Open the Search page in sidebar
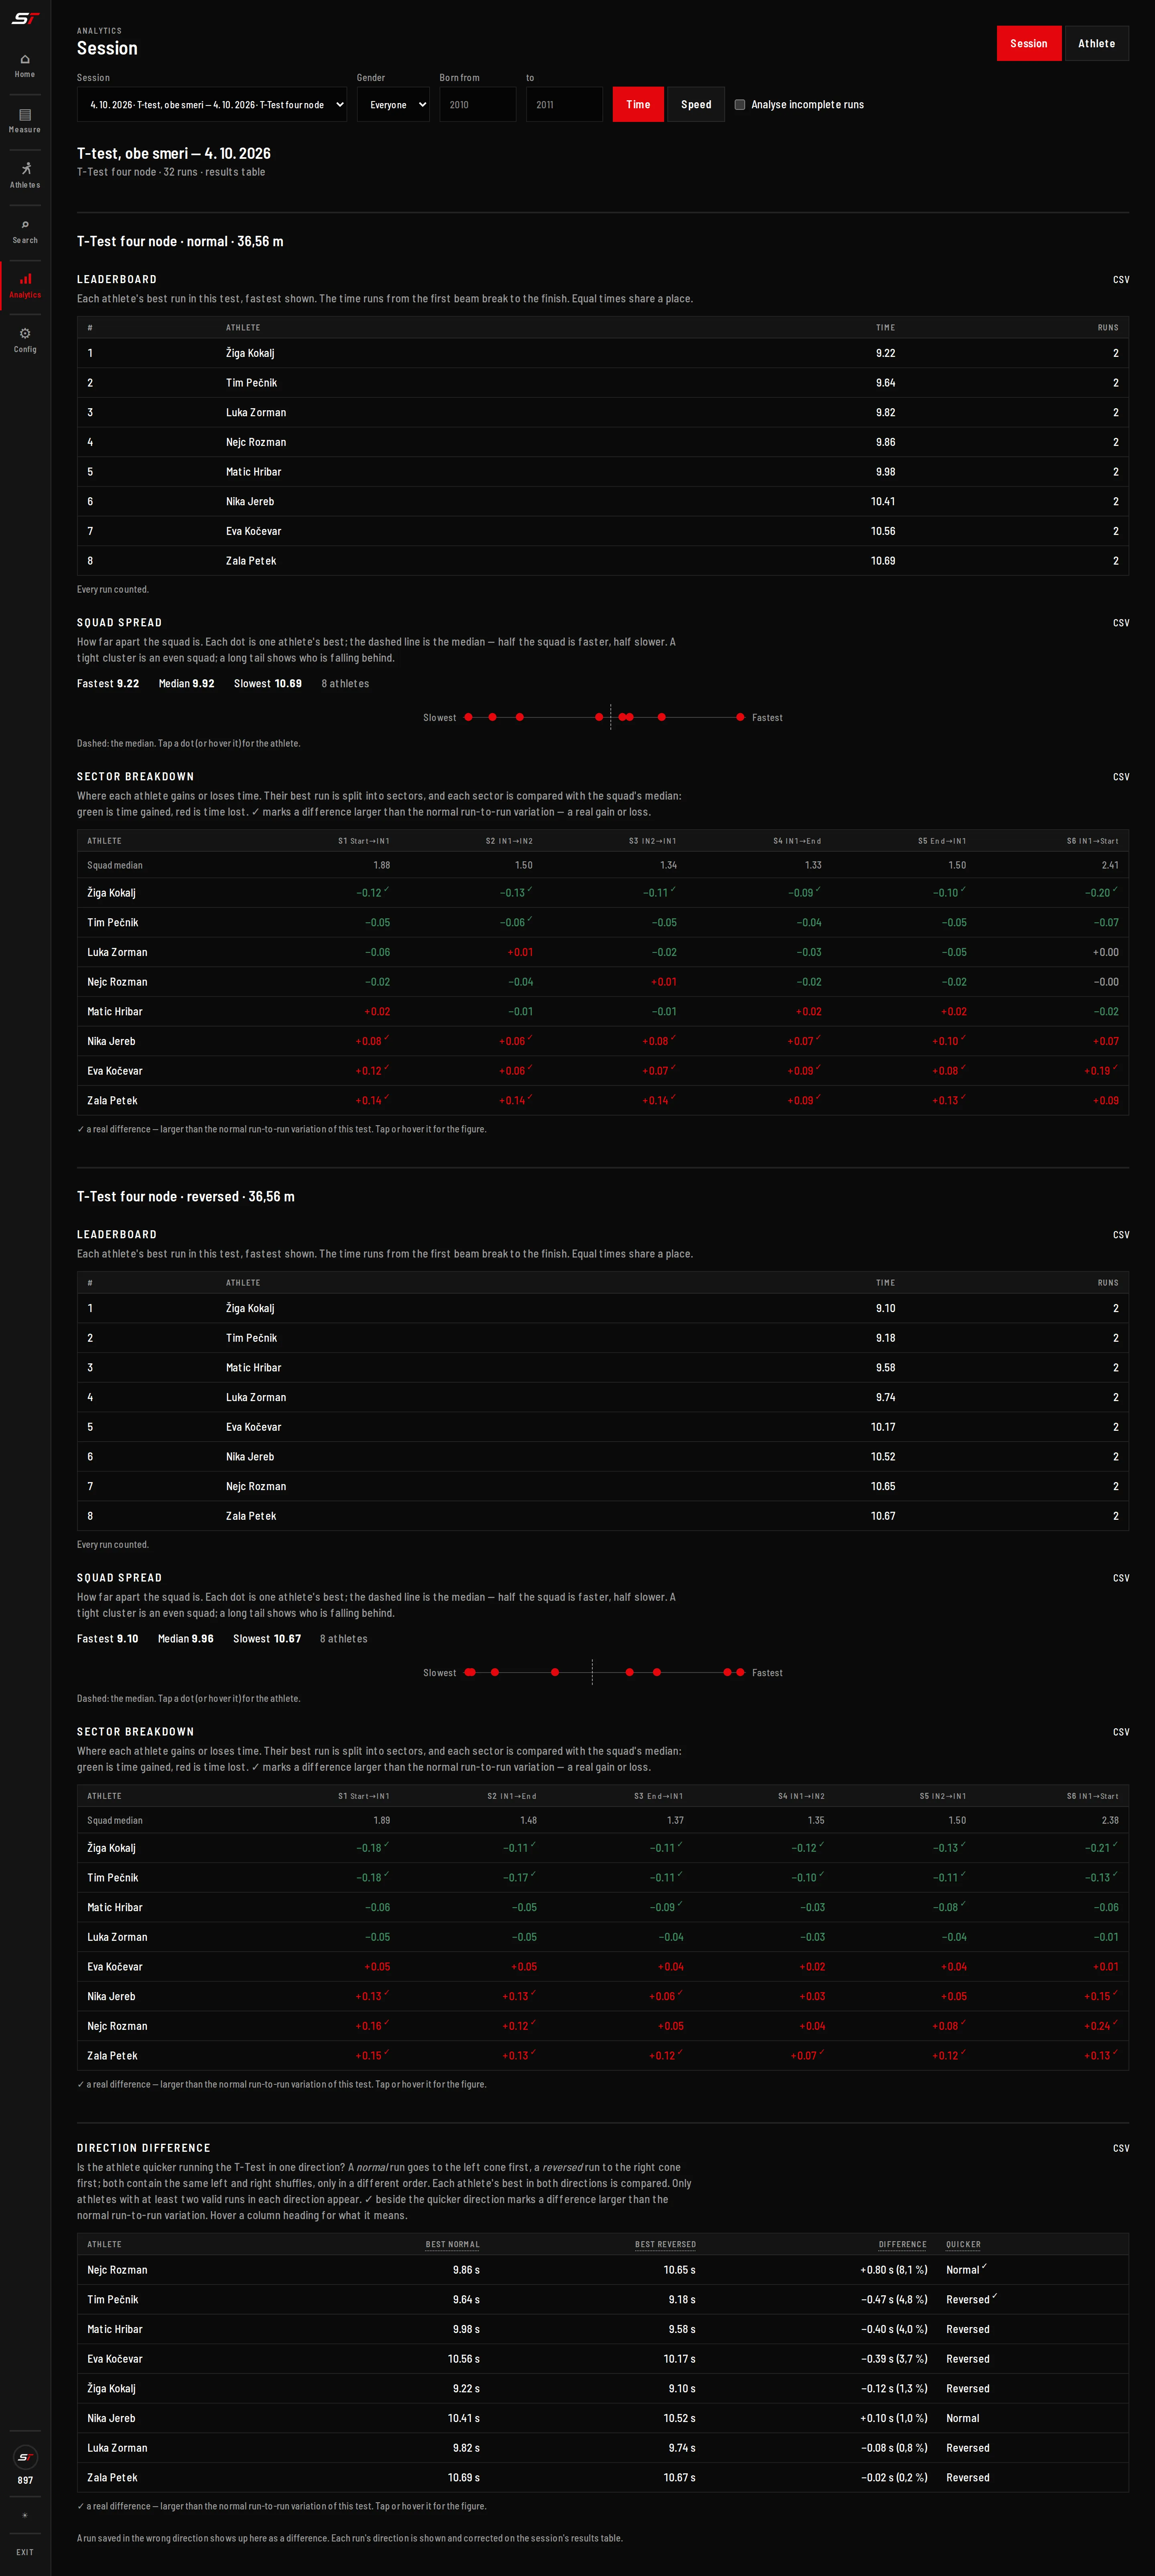The image size is (1155, 2576). point(25,231)
